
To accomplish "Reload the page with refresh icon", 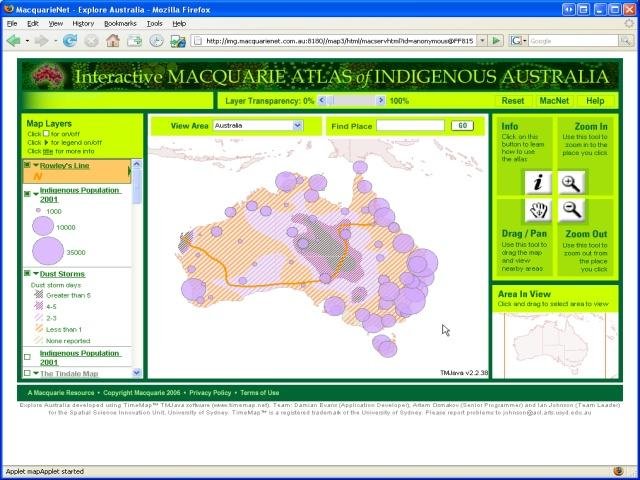I will pos(70,41).
